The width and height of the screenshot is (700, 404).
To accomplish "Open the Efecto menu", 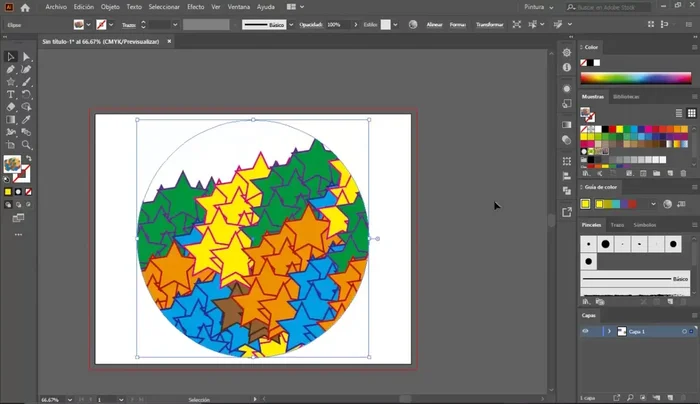I will (195, 7).
